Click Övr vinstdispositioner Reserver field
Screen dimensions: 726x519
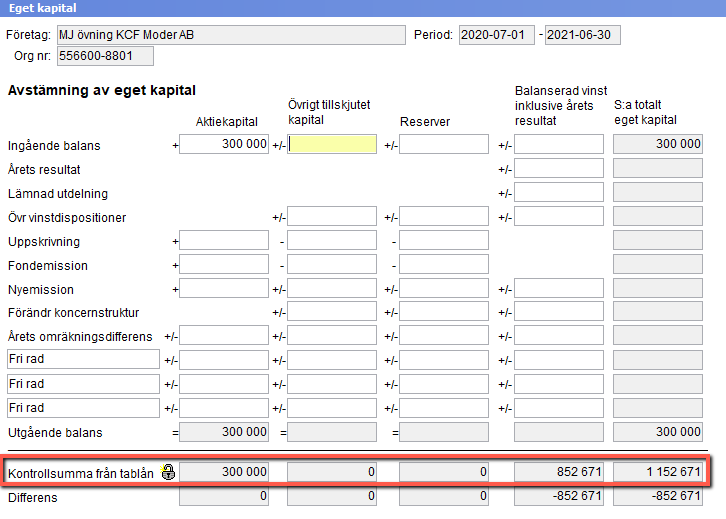[444, 216]
